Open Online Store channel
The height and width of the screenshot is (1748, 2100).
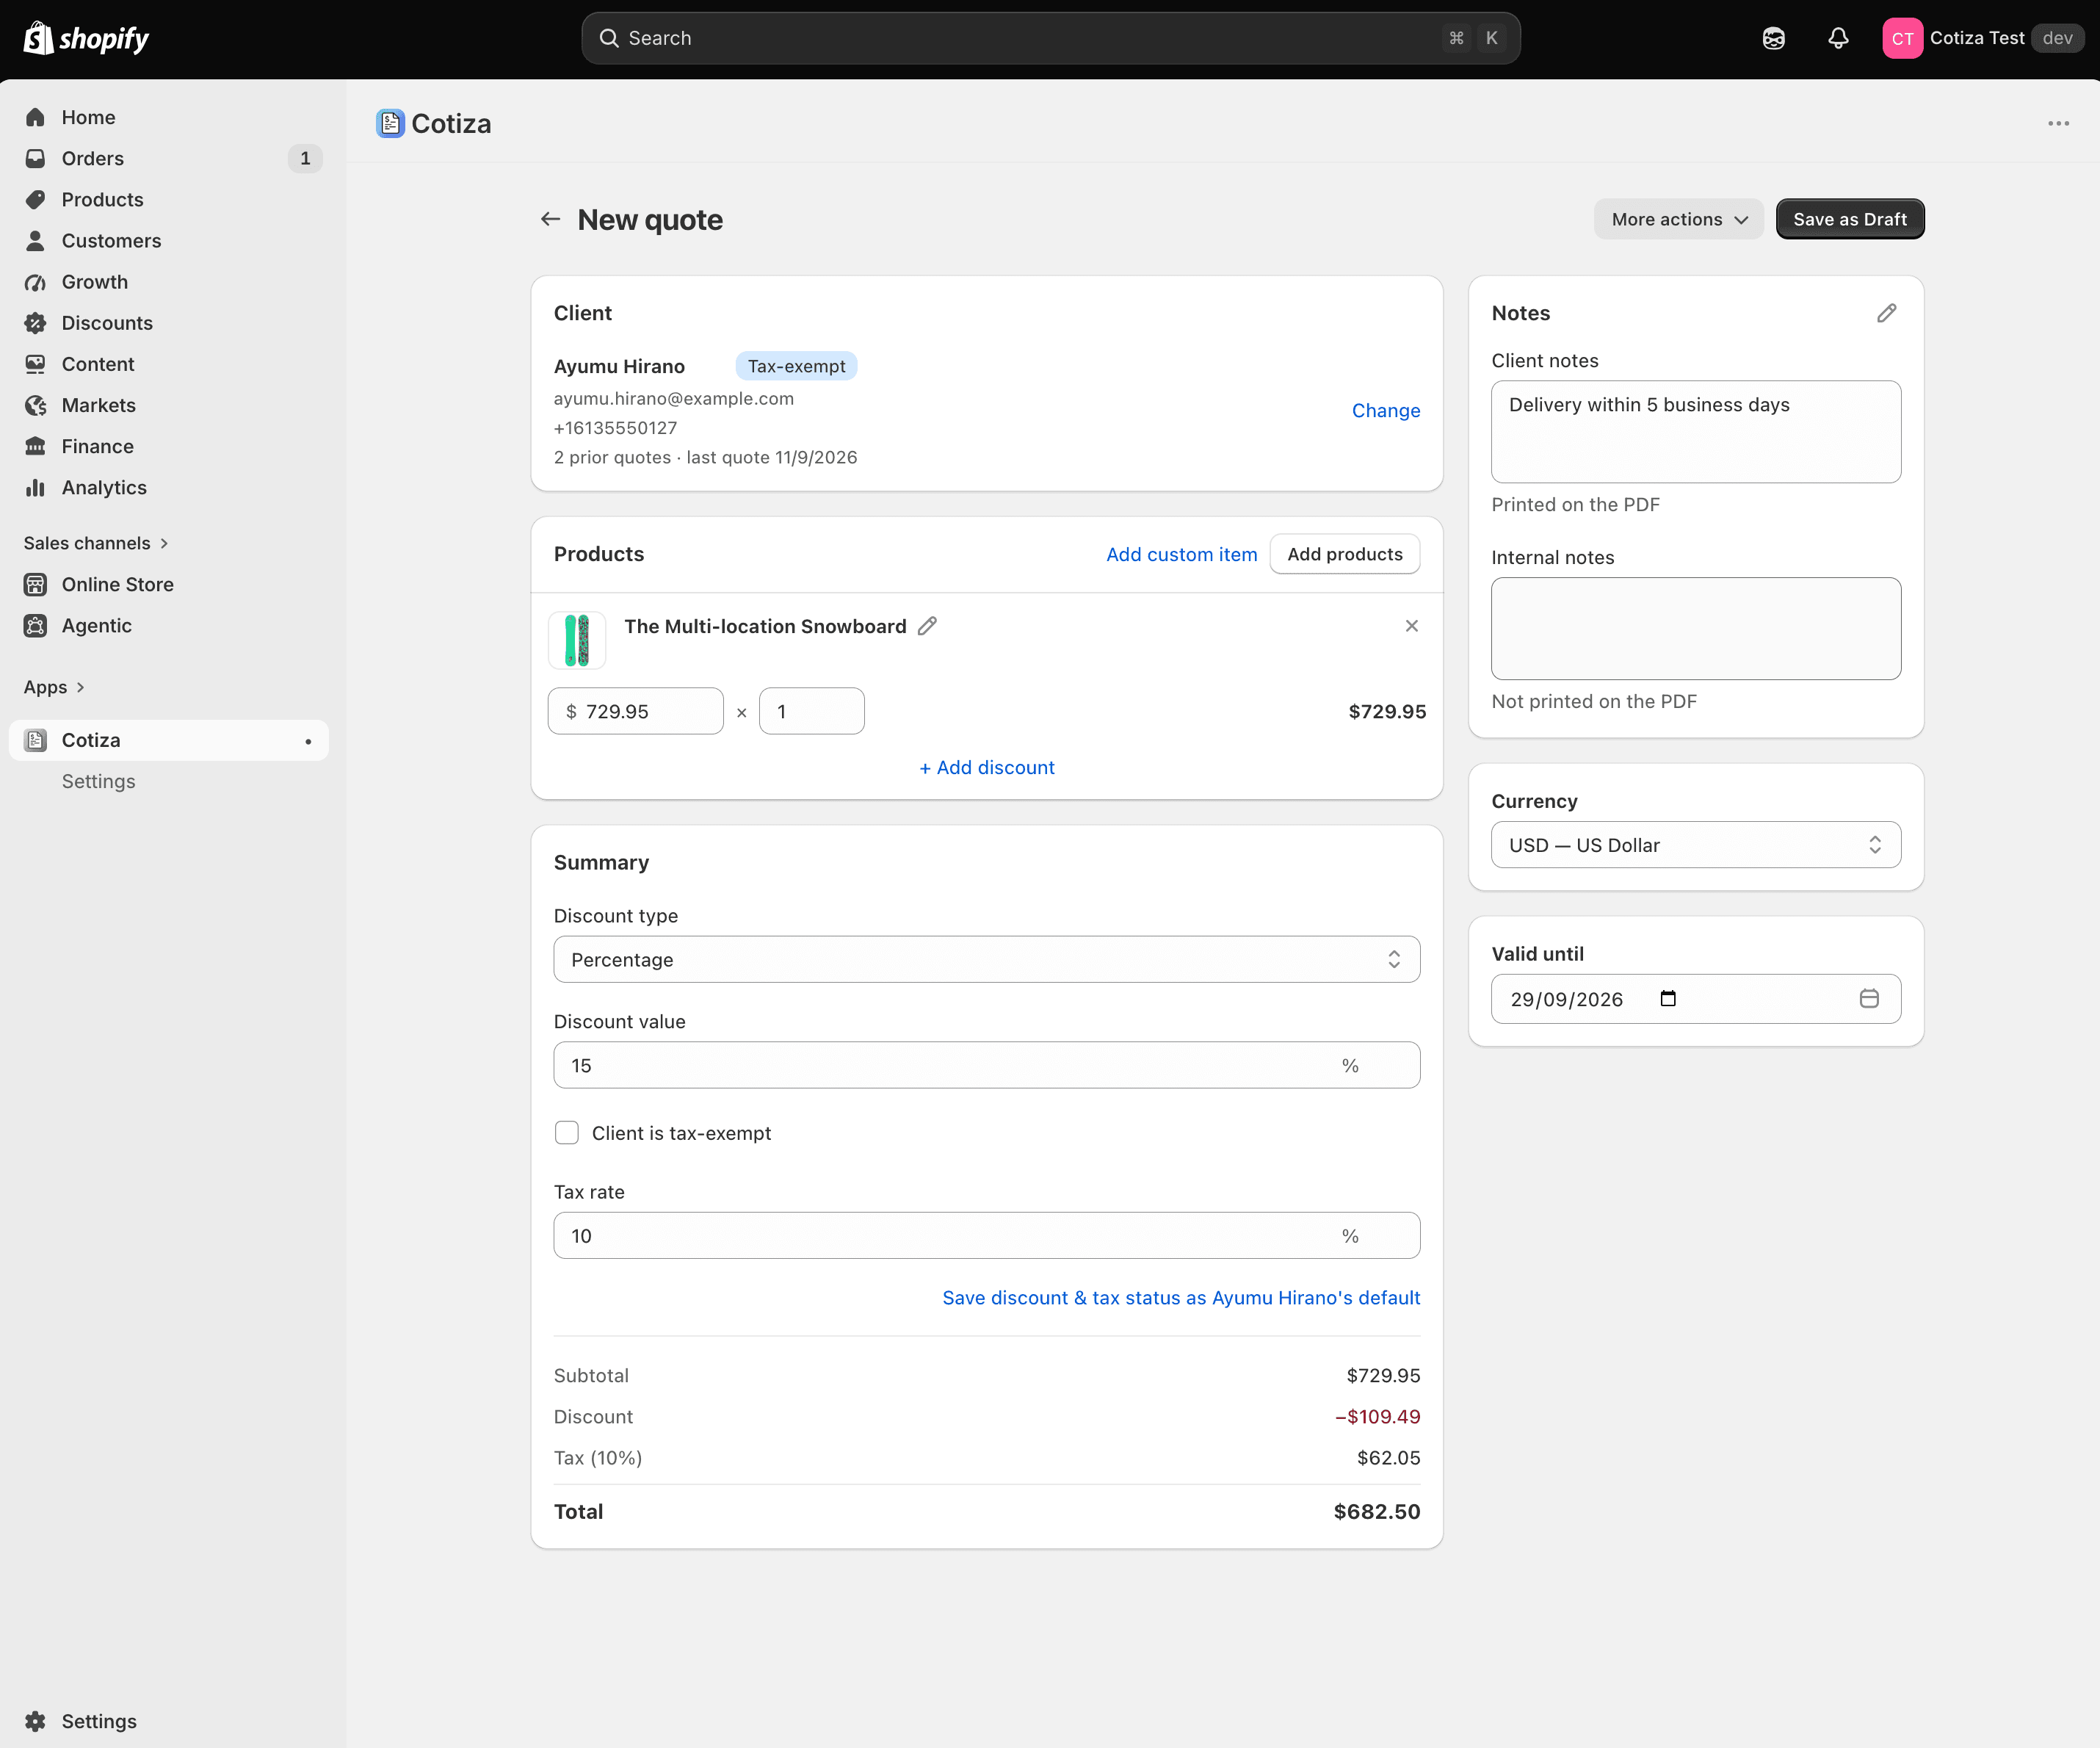tap(168, 584)
